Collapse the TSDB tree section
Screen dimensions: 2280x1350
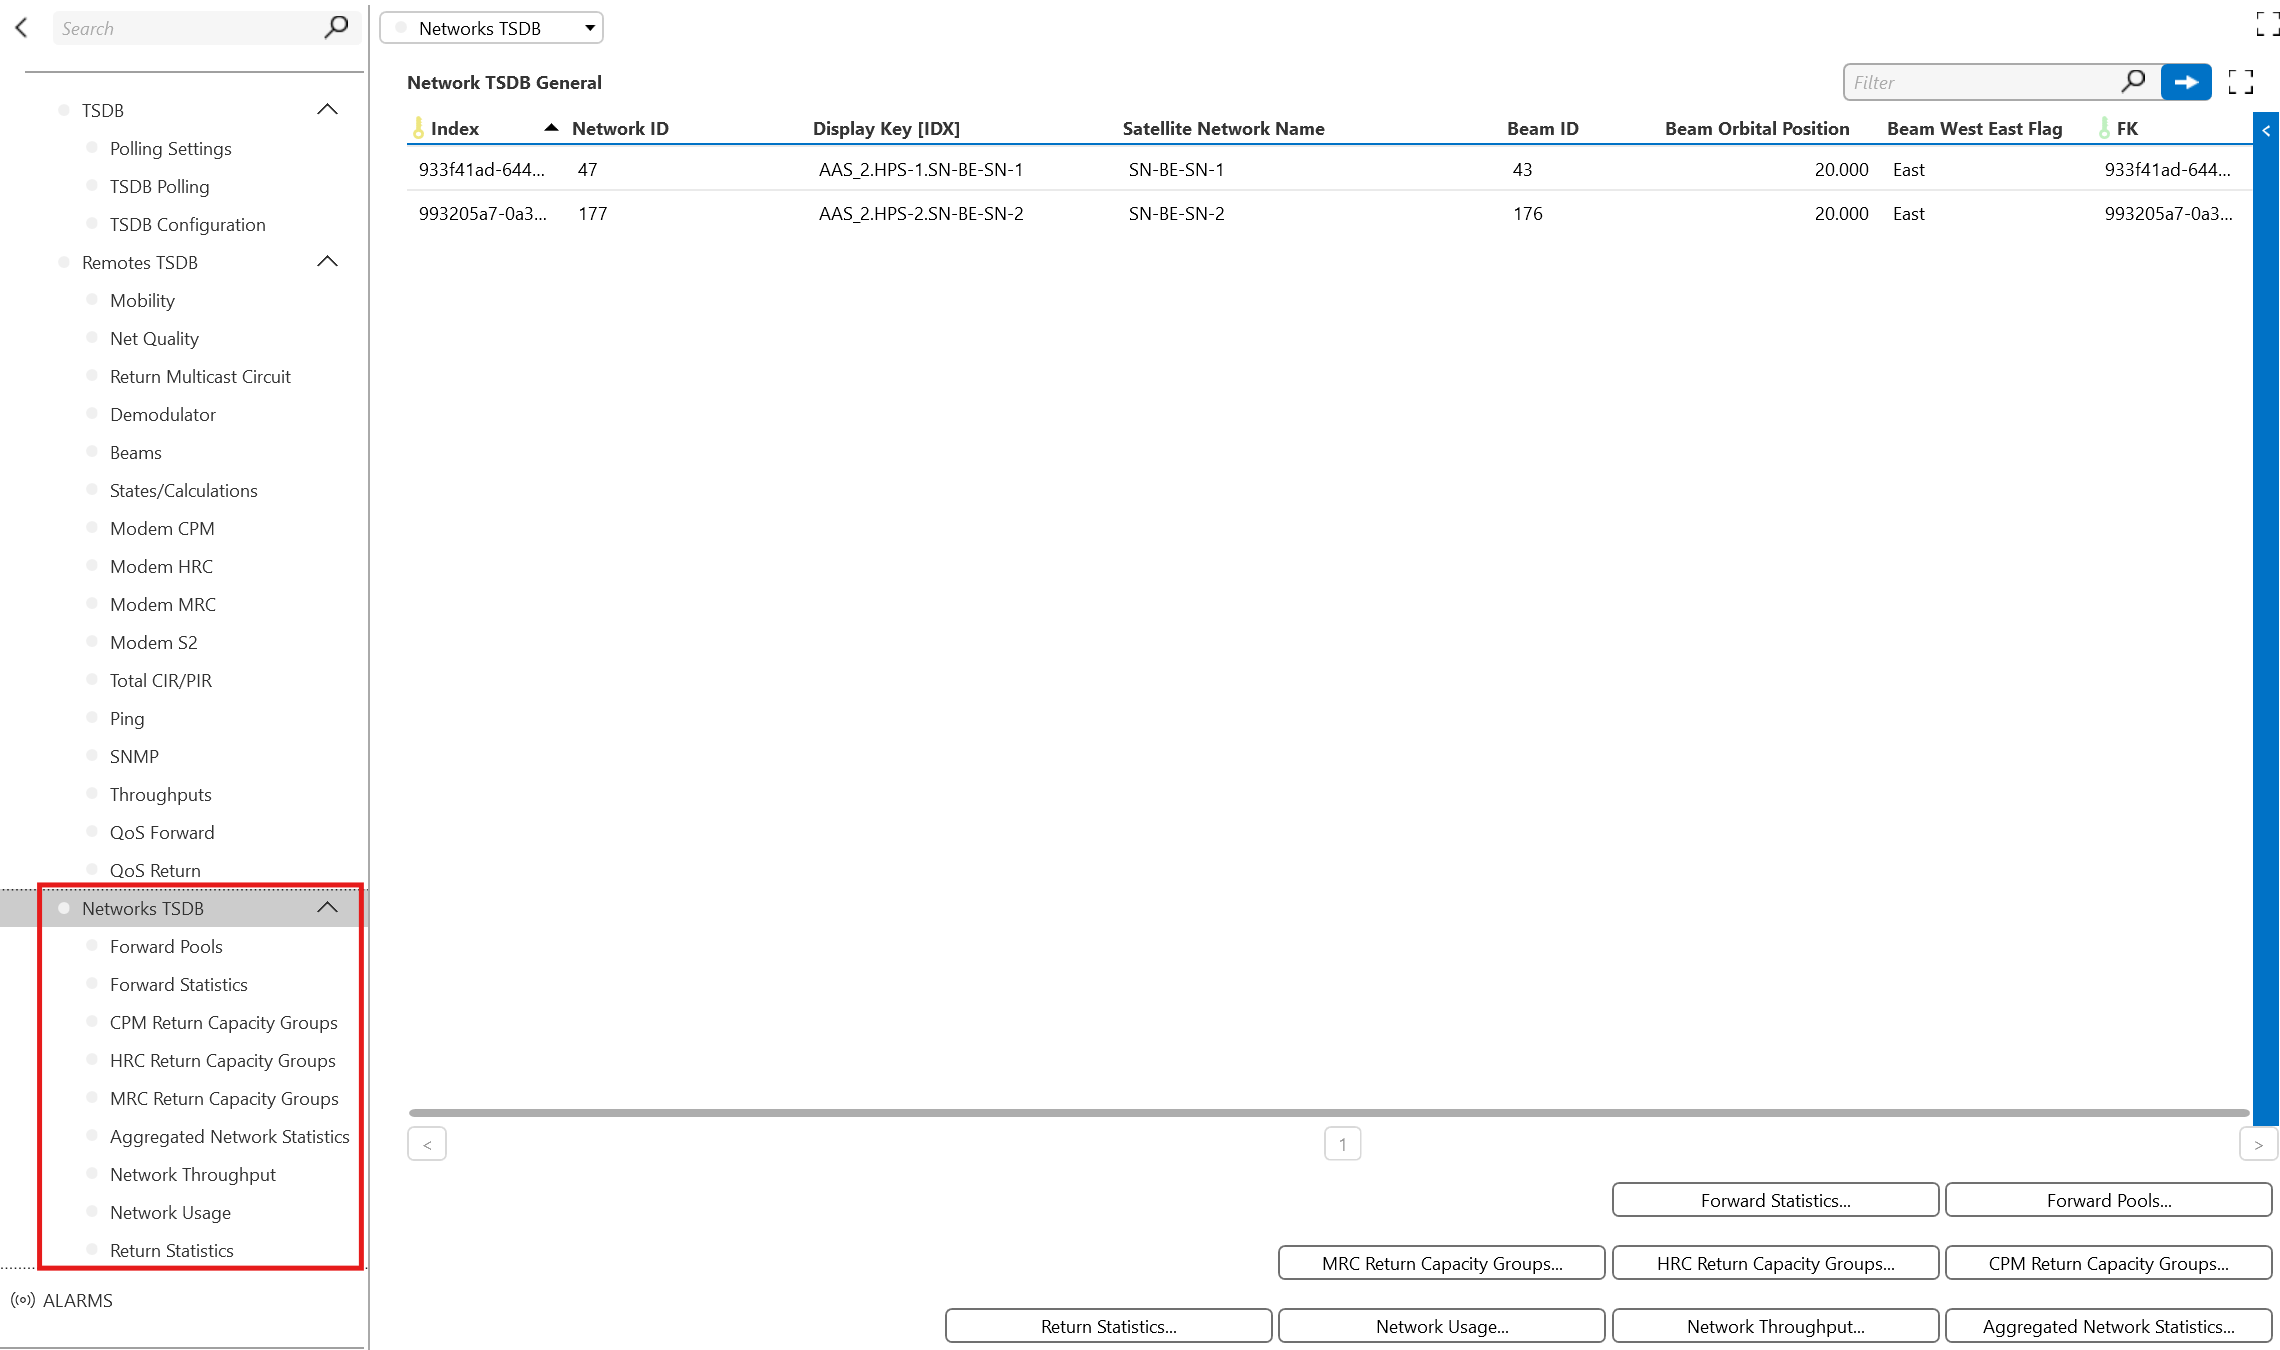327,109
